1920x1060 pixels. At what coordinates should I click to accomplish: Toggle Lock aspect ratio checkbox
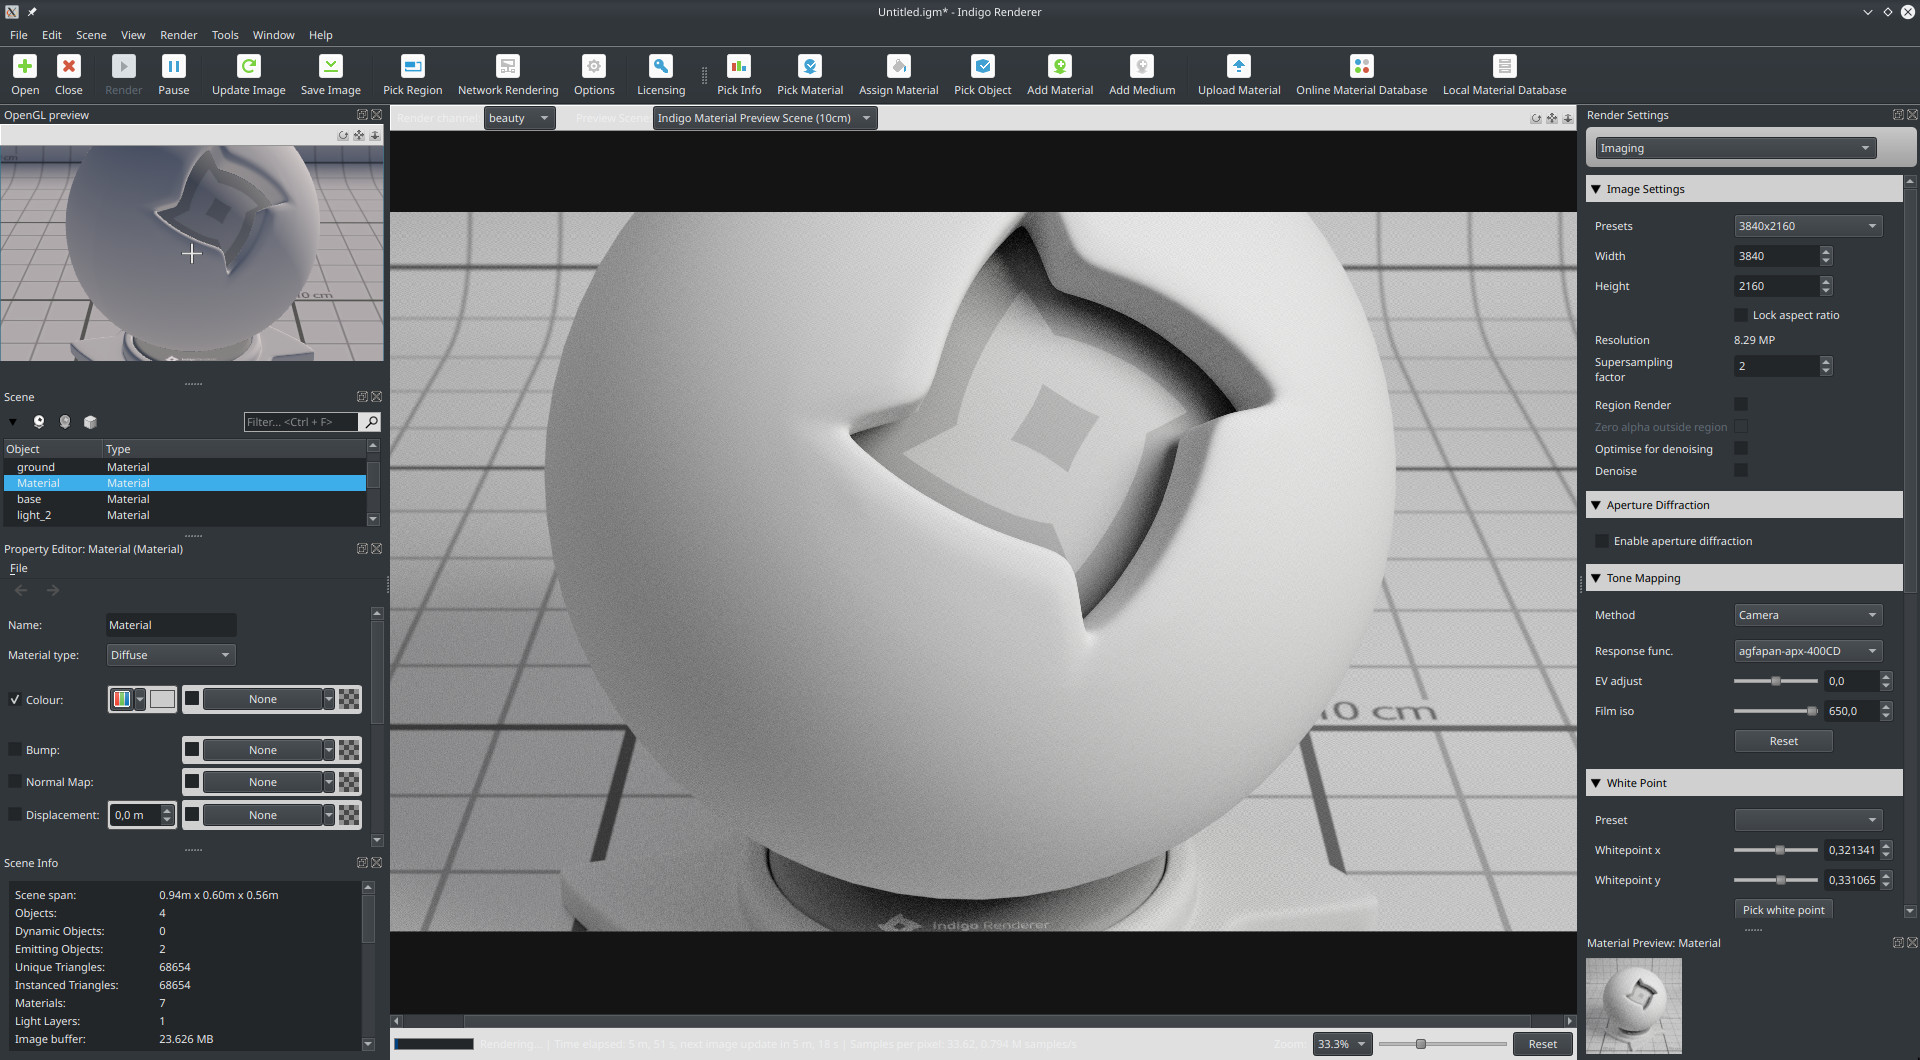(x=1741, y=315)
